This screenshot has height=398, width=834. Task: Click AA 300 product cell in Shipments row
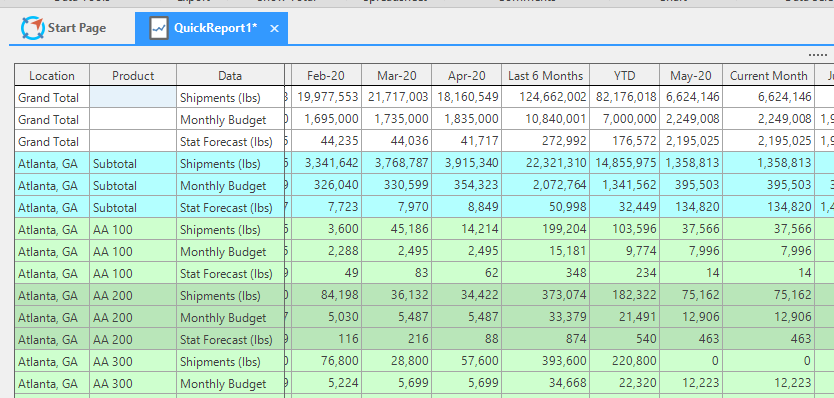tap(133, 361)
